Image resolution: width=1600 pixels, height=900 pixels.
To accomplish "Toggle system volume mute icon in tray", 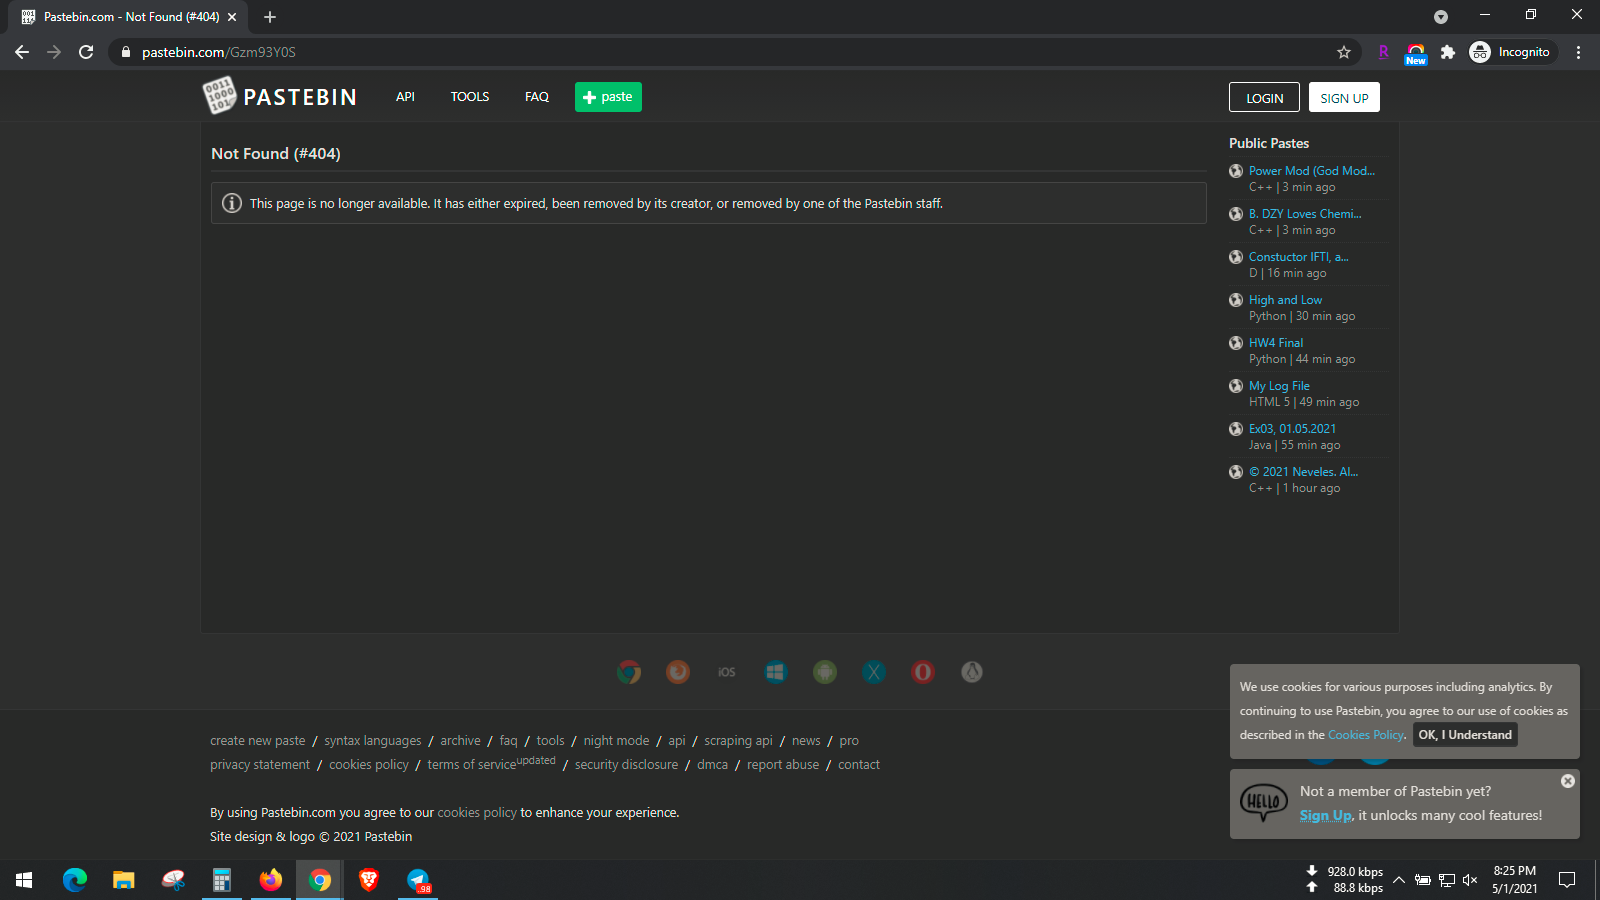I will click(1470, 880).
